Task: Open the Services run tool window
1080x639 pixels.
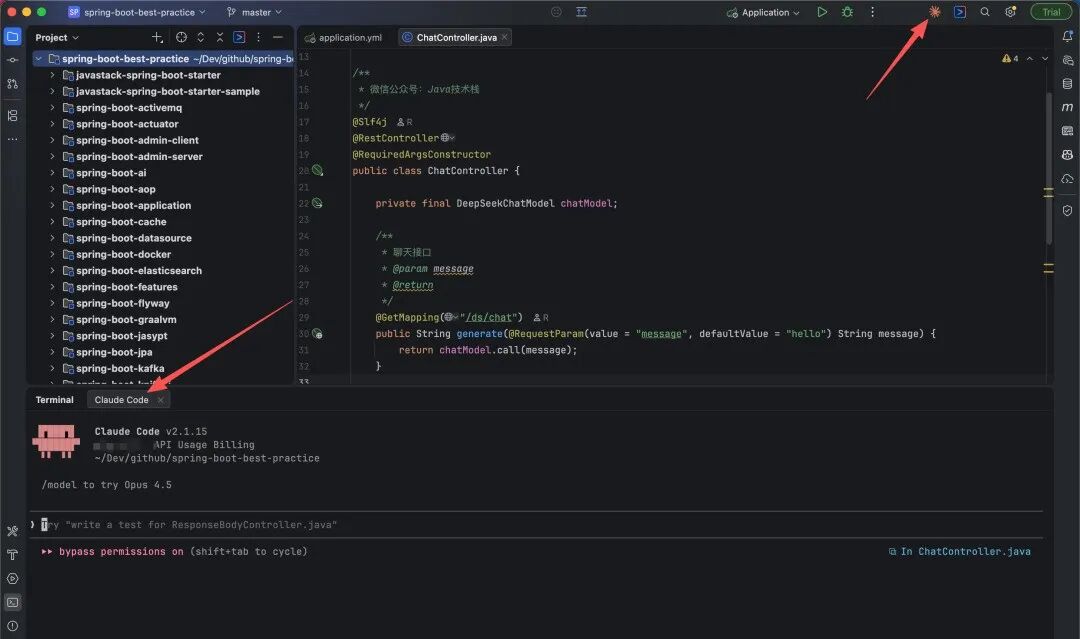Action: point(12,578)
